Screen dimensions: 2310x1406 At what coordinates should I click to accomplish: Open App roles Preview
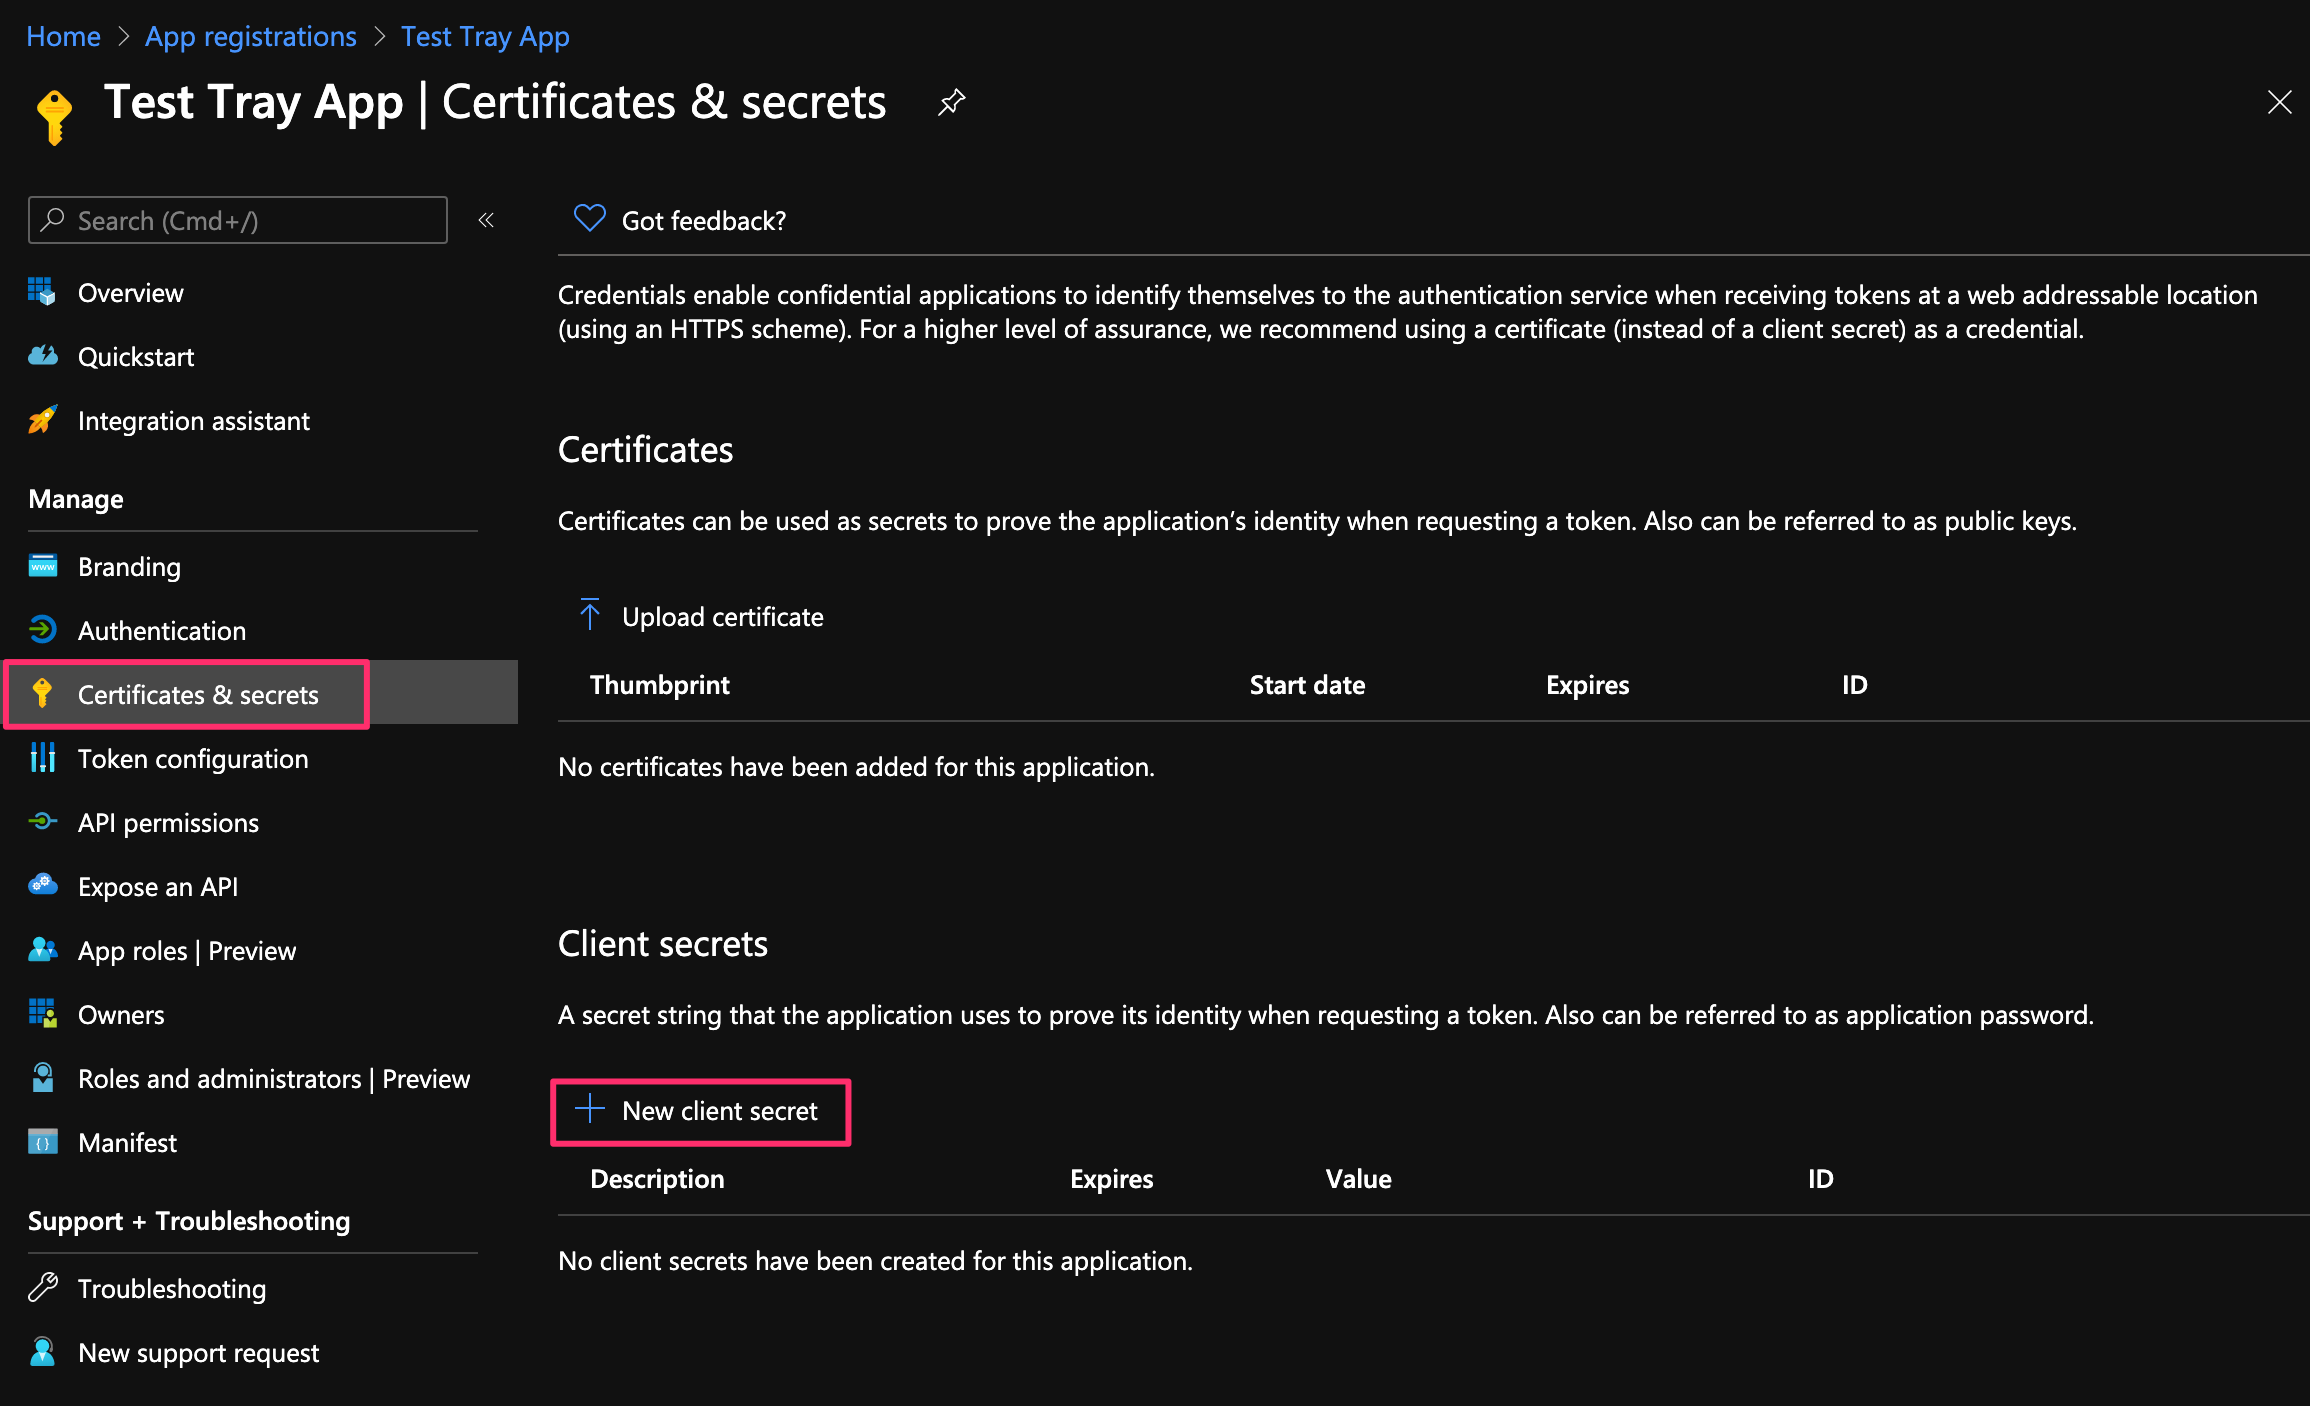(186, 950)
